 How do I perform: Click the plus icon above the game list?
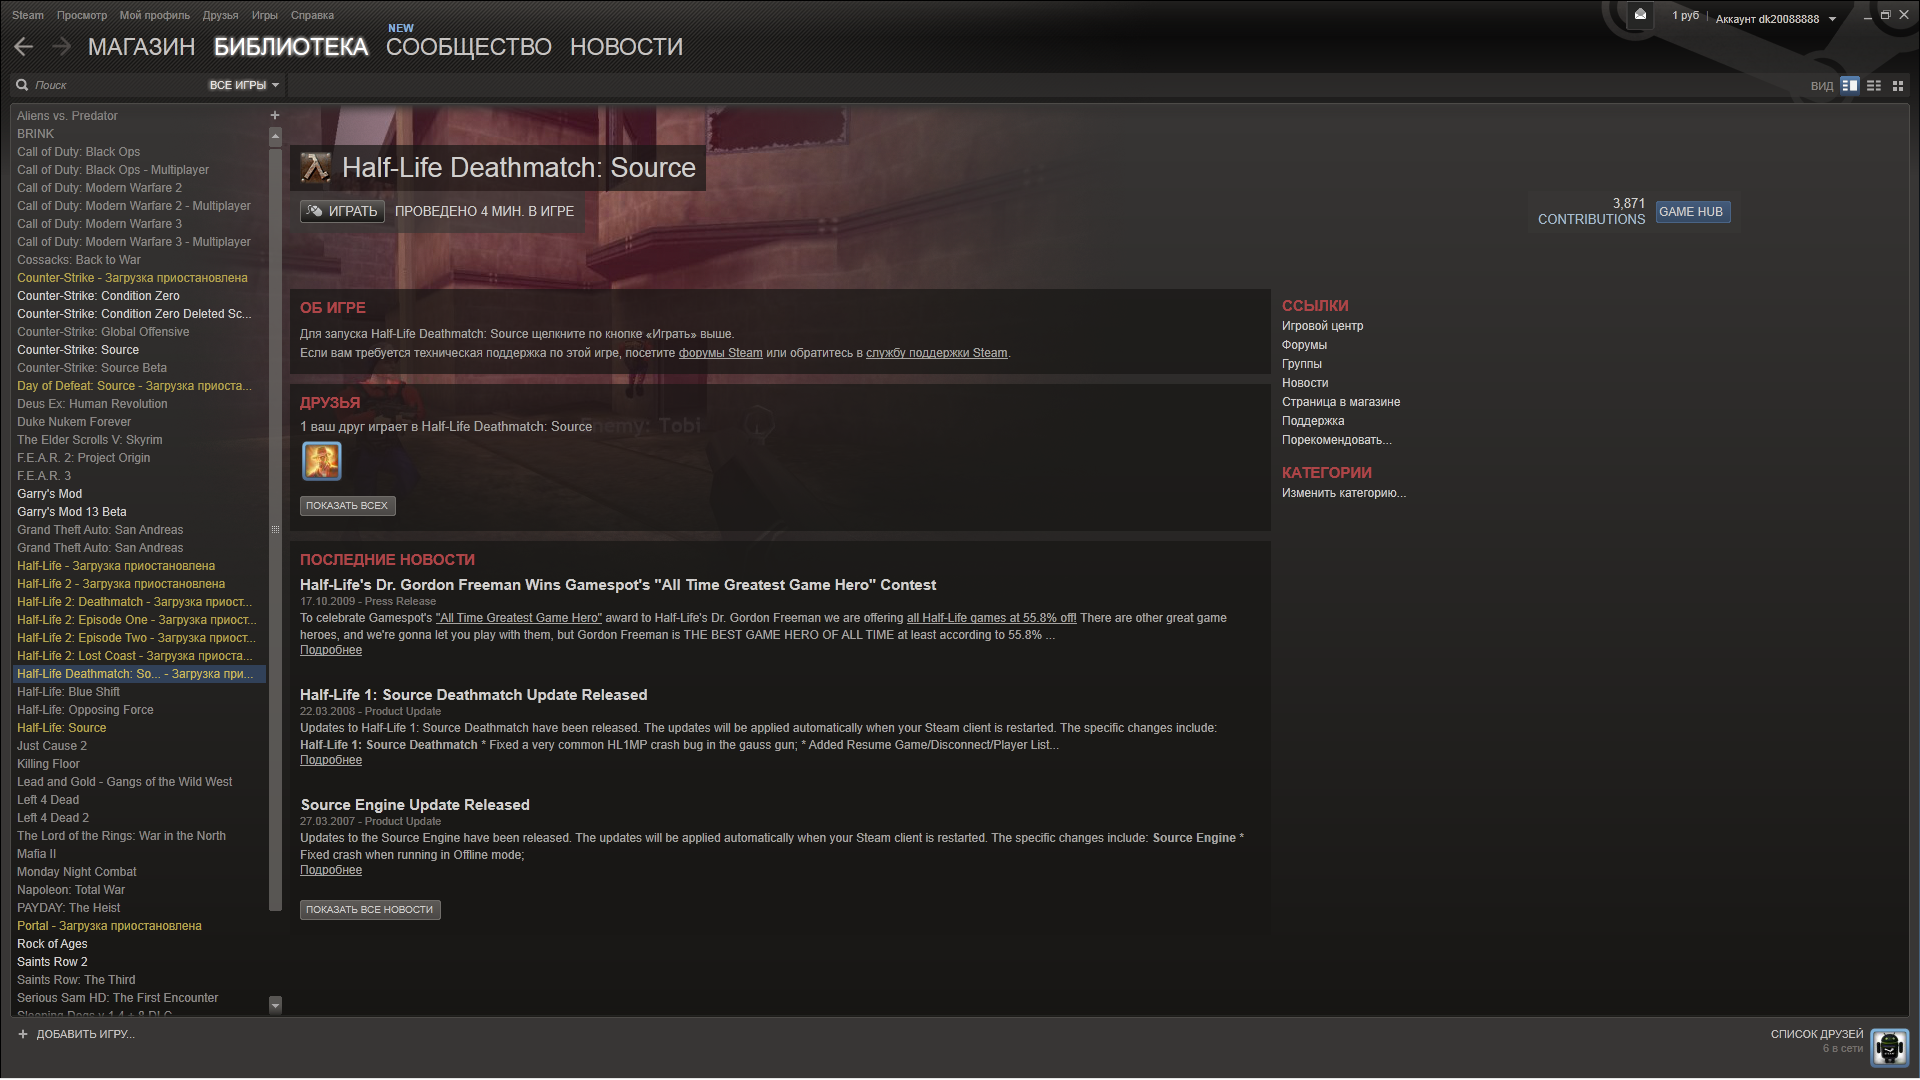point(275,115)
